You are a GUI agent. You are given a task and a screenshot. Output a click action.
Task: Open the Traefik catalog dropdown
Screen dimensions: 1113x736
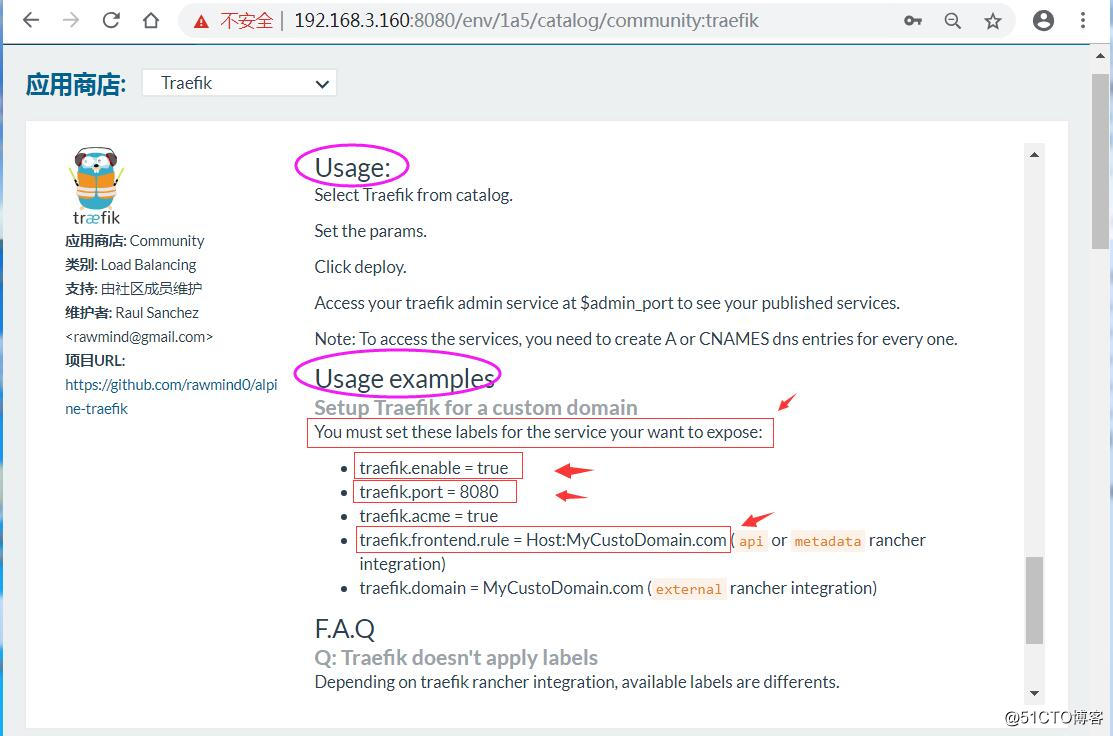239,83
